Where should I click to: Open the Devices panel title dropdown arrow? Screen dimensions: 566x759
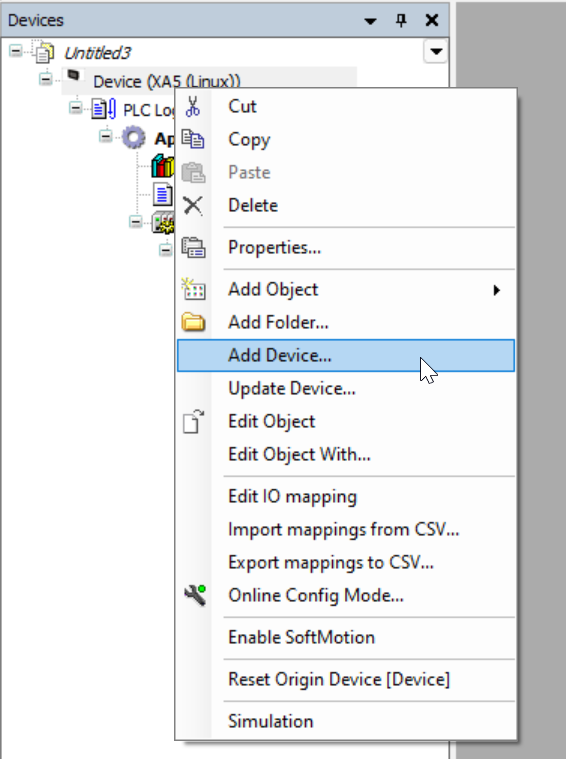point(370,21)
